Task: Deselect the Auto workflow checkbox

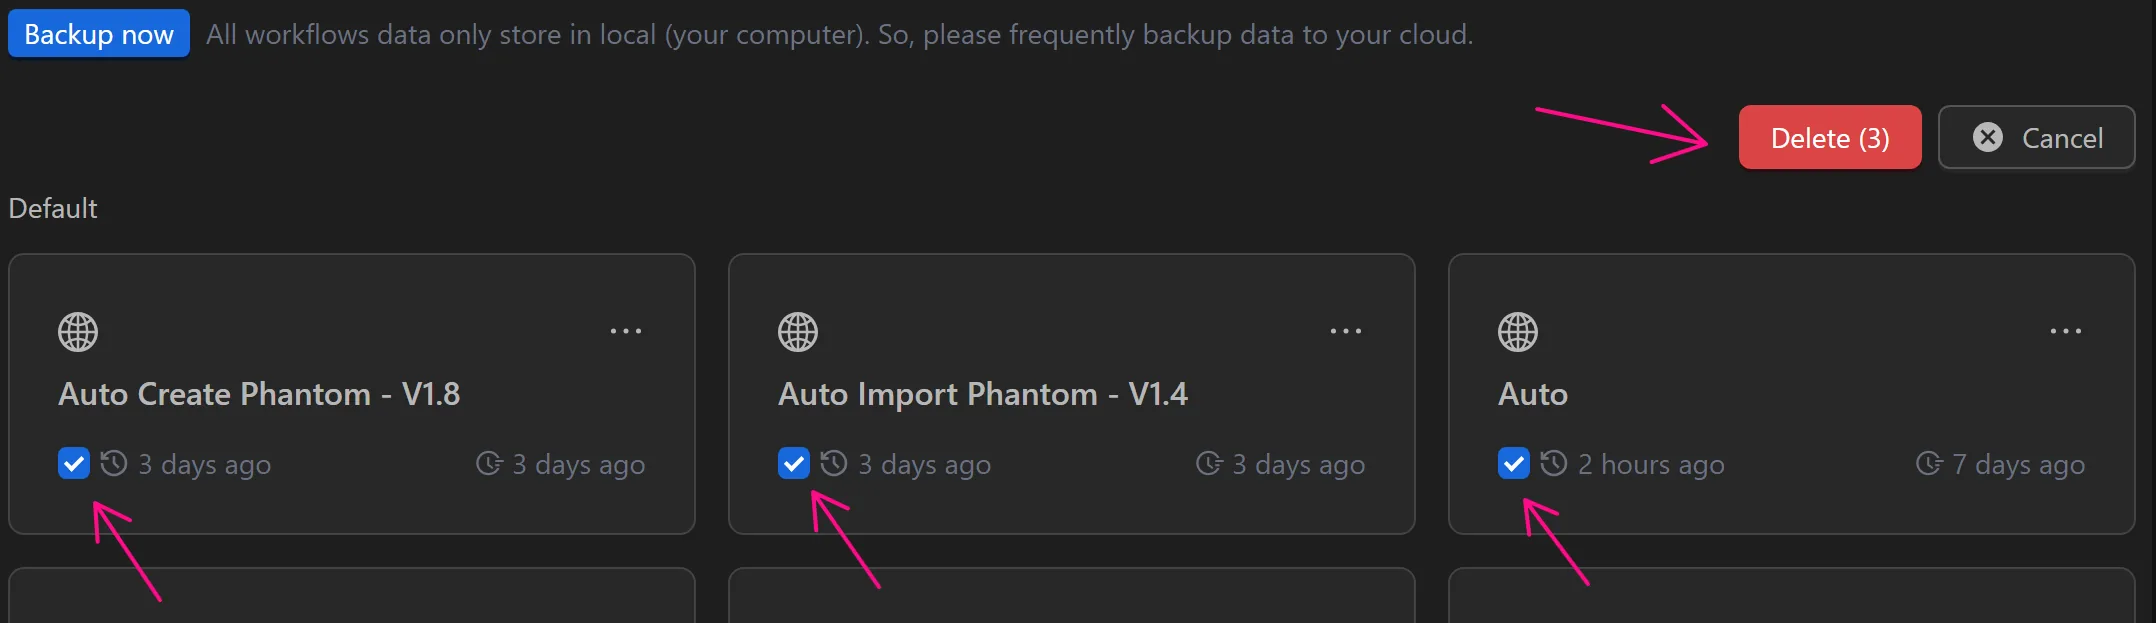Action: [1514, 464]
